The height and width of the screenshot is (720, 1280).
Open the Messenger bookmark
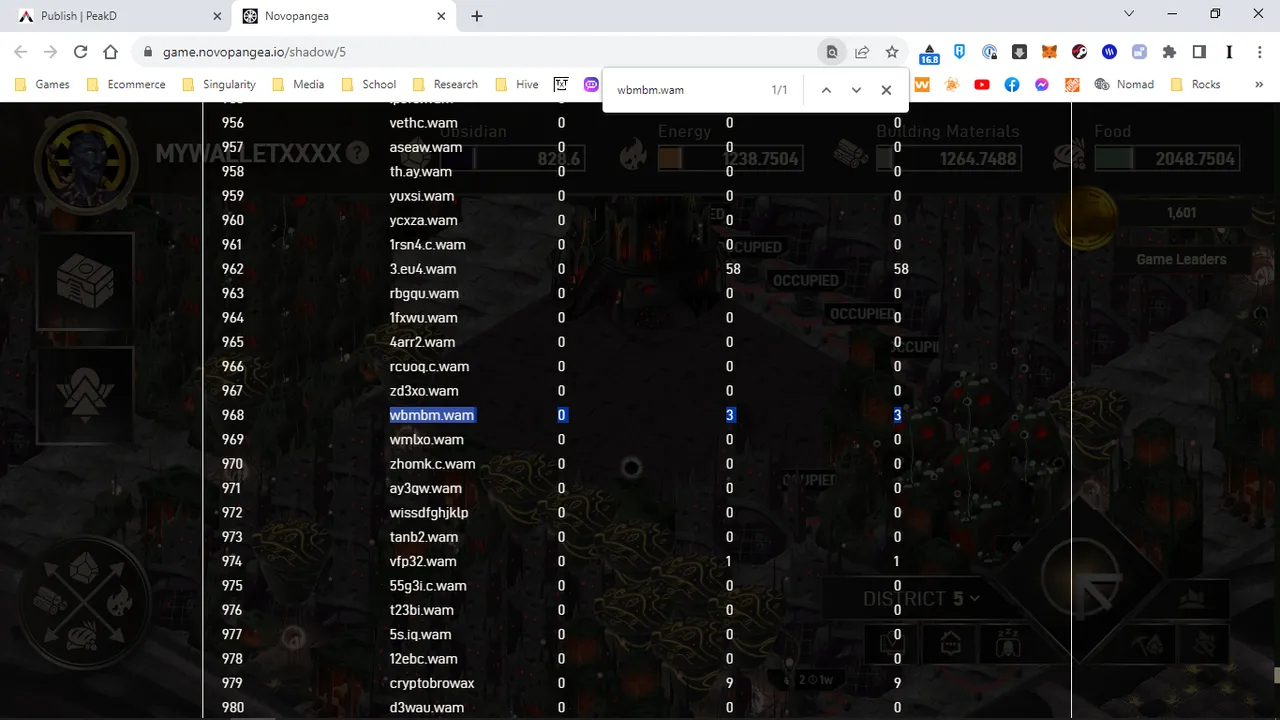[x=1042, y=85]
